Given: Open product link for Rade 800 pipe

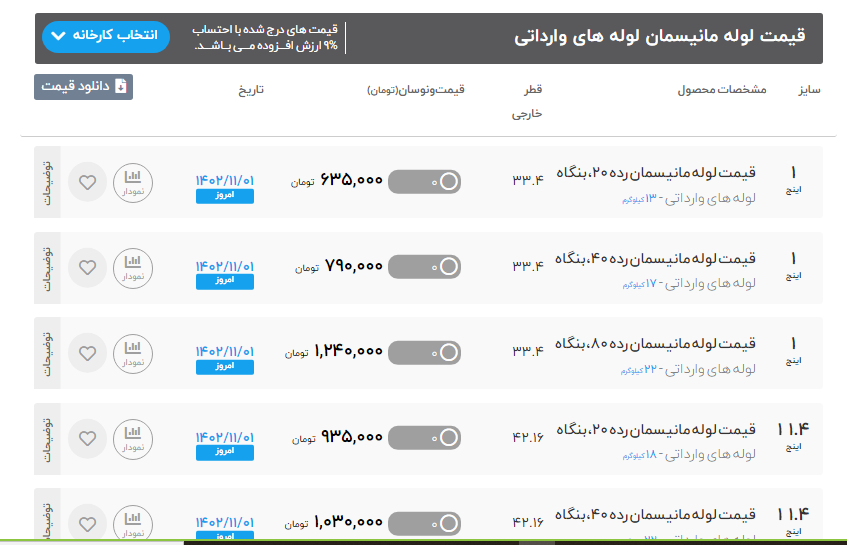Looking at the screenshot, I should [x=655, y=343].
